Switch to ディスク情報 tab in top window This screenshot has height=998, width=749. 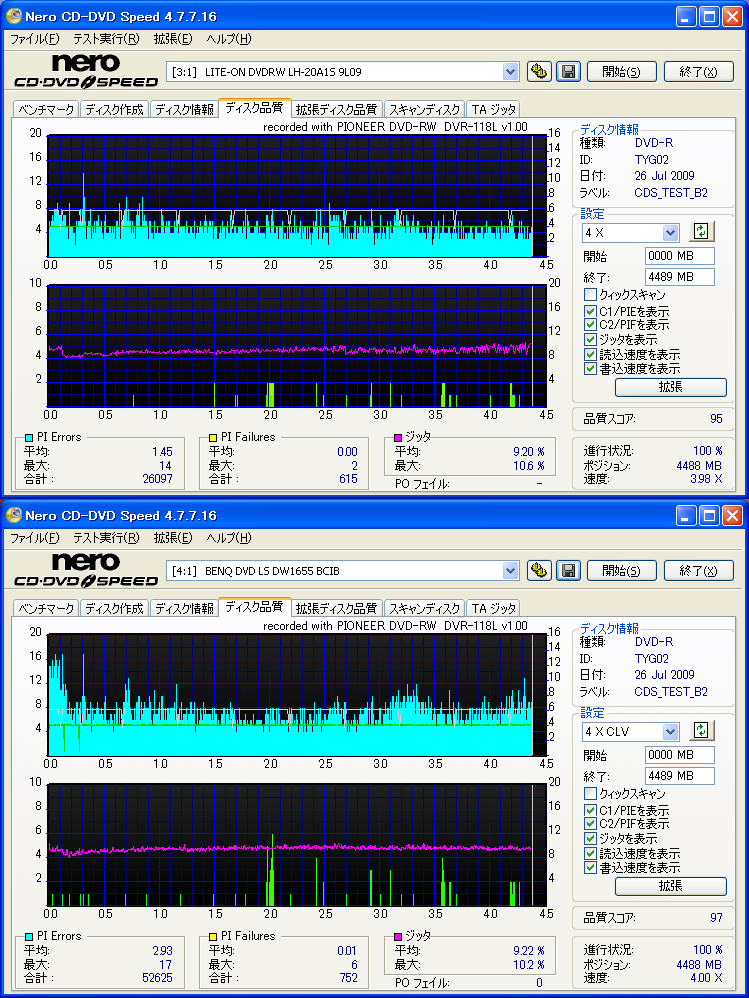[x=185, y=109]
